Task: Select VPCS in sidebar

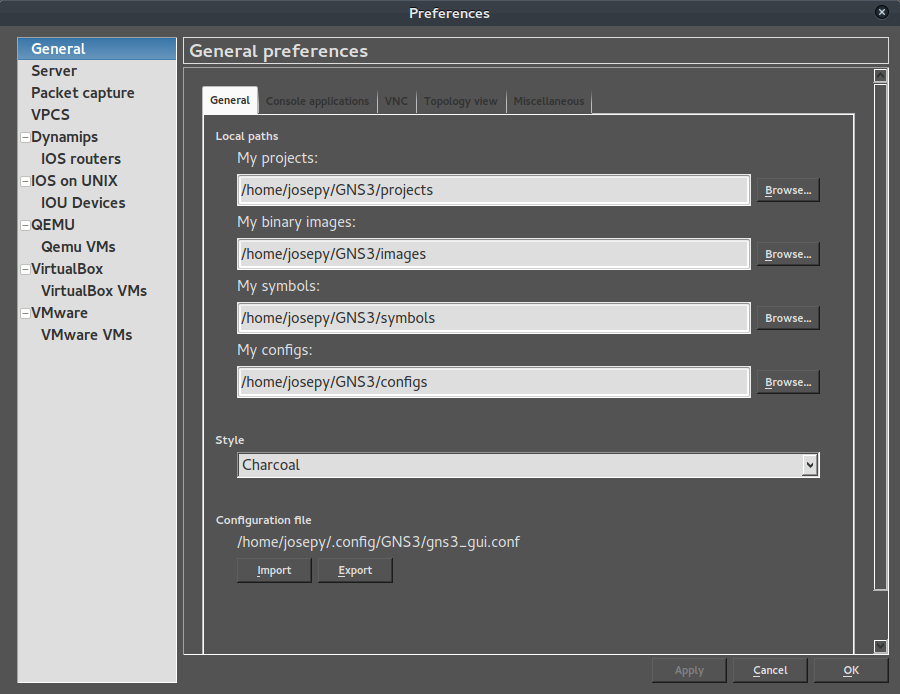Action: [51, 115]
